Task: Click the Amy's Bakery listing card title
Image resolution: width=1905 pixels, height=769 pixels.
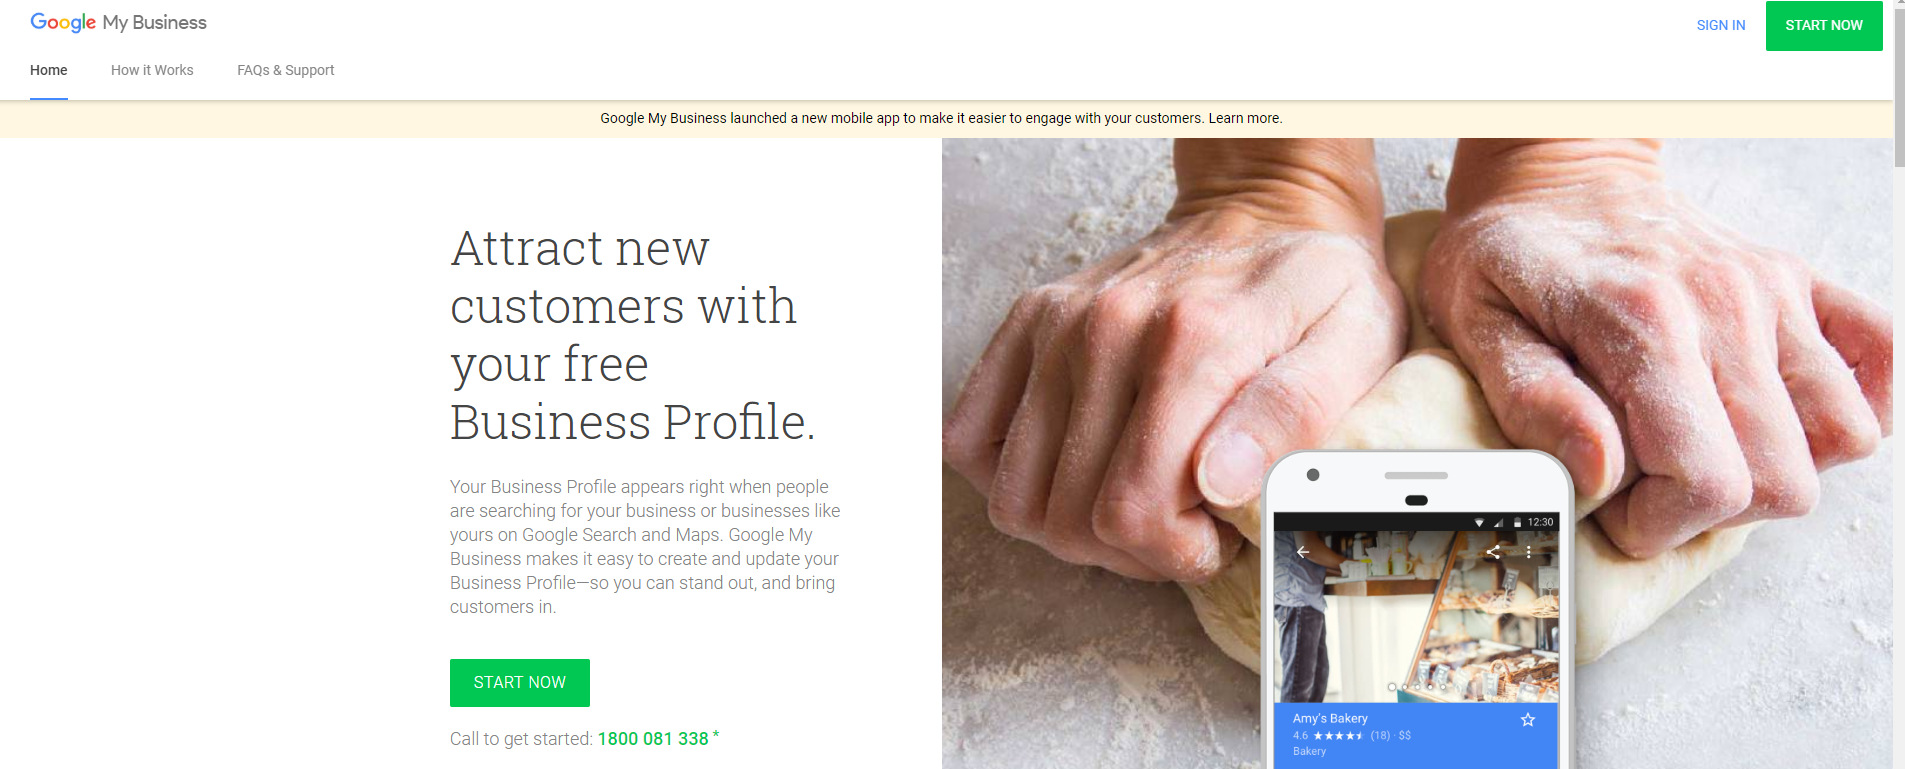Action: tap(1330, 718)
